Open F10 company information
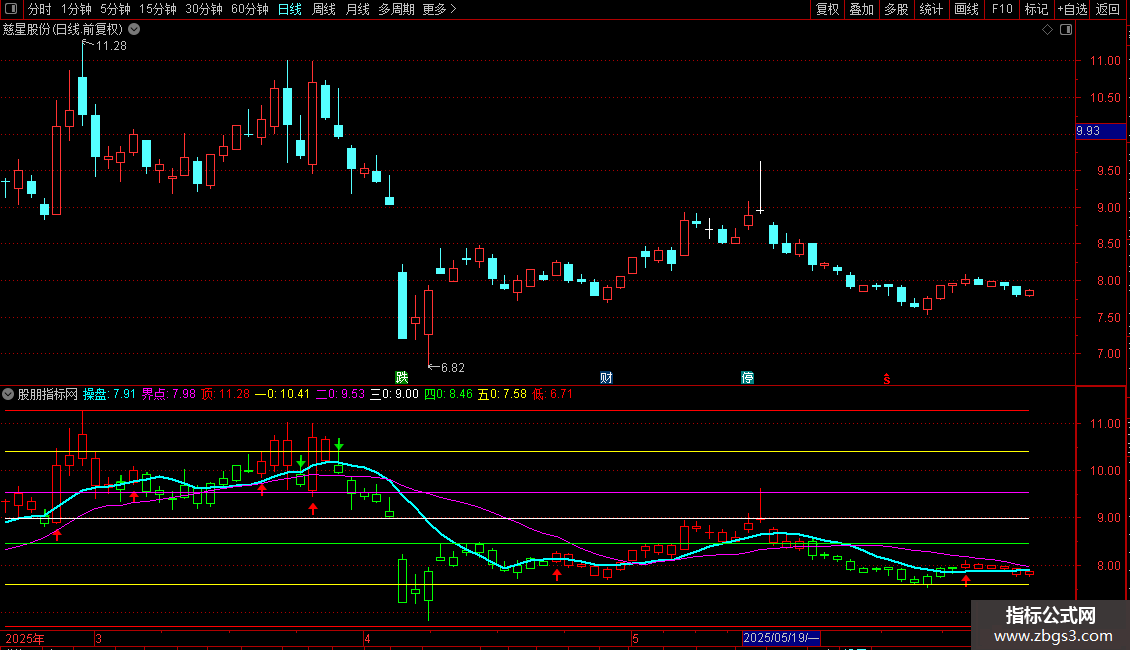This screenshot has height=650, width=1130. [x=1002, y=9]
